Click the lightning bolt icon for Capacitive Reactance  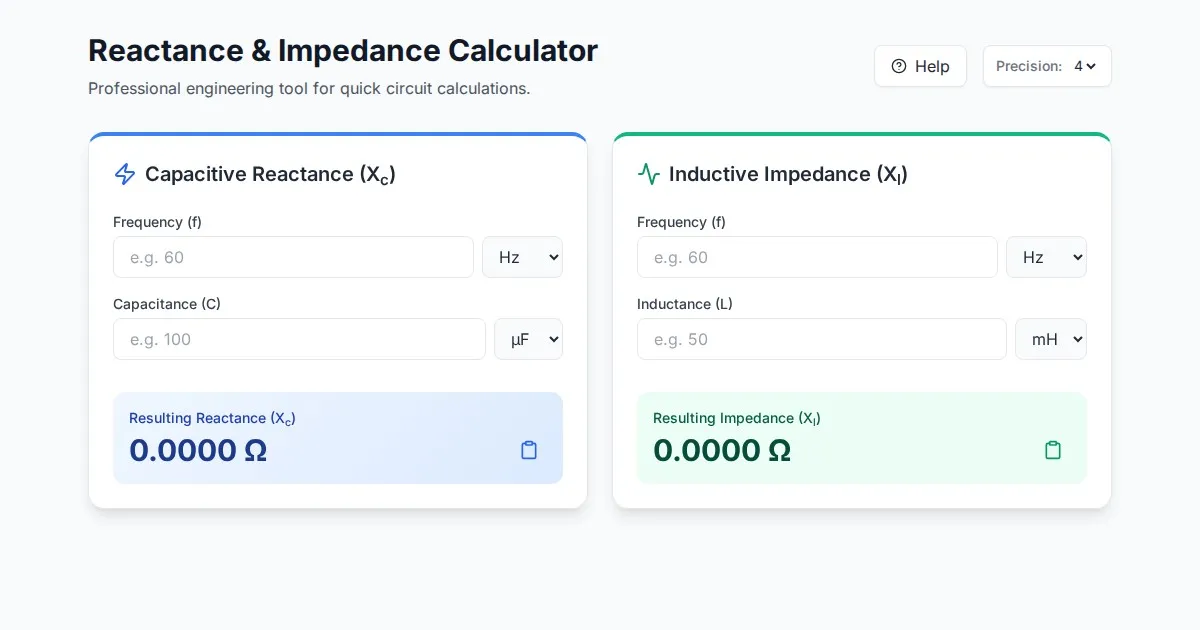pyautogui.click(x=125, y=174)
